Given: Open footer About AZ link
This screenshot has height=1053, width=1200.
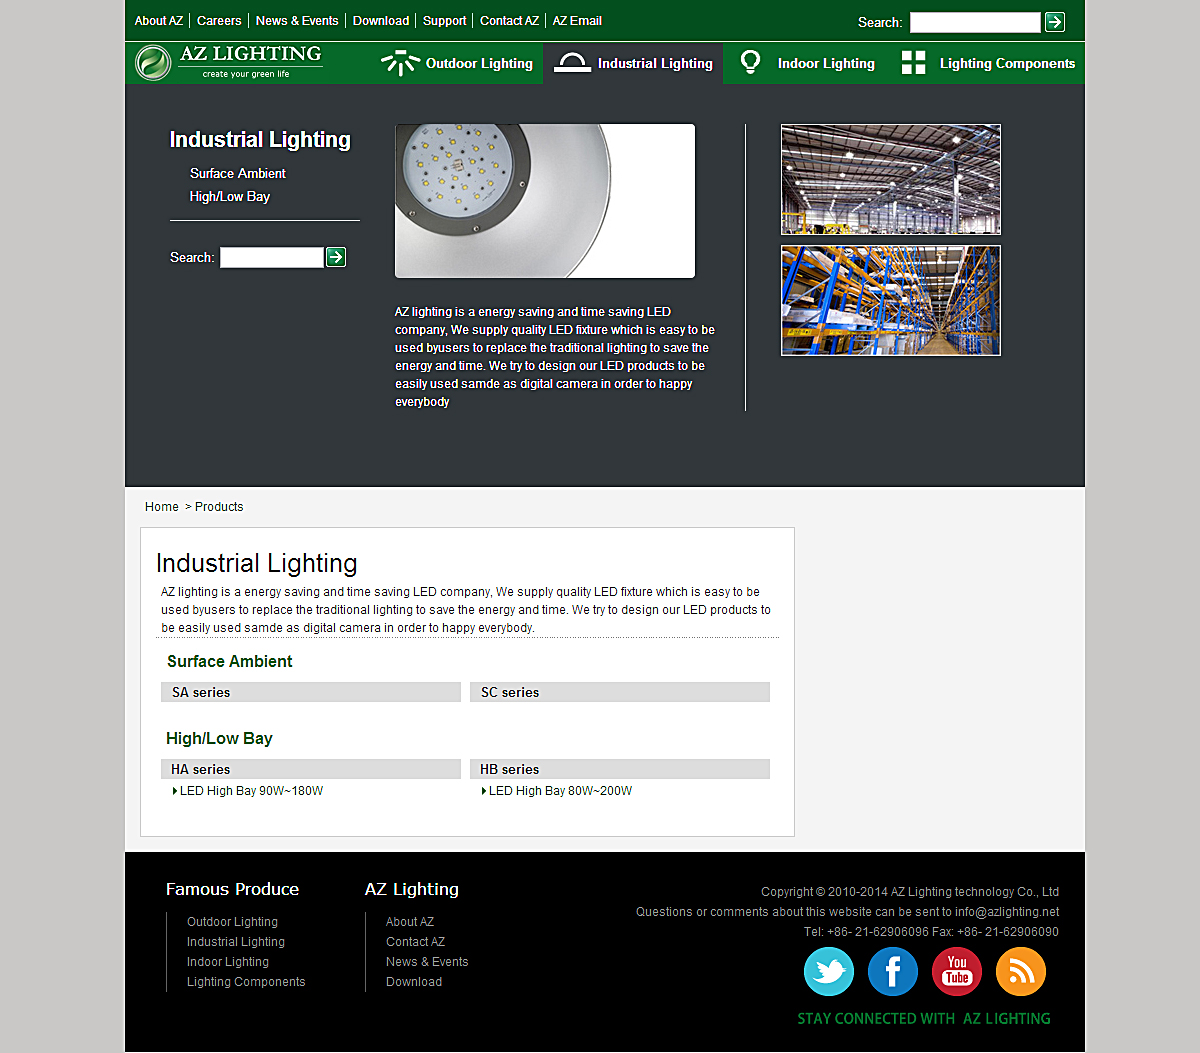Looking at the screenshot, I should (x=410, y=922).
